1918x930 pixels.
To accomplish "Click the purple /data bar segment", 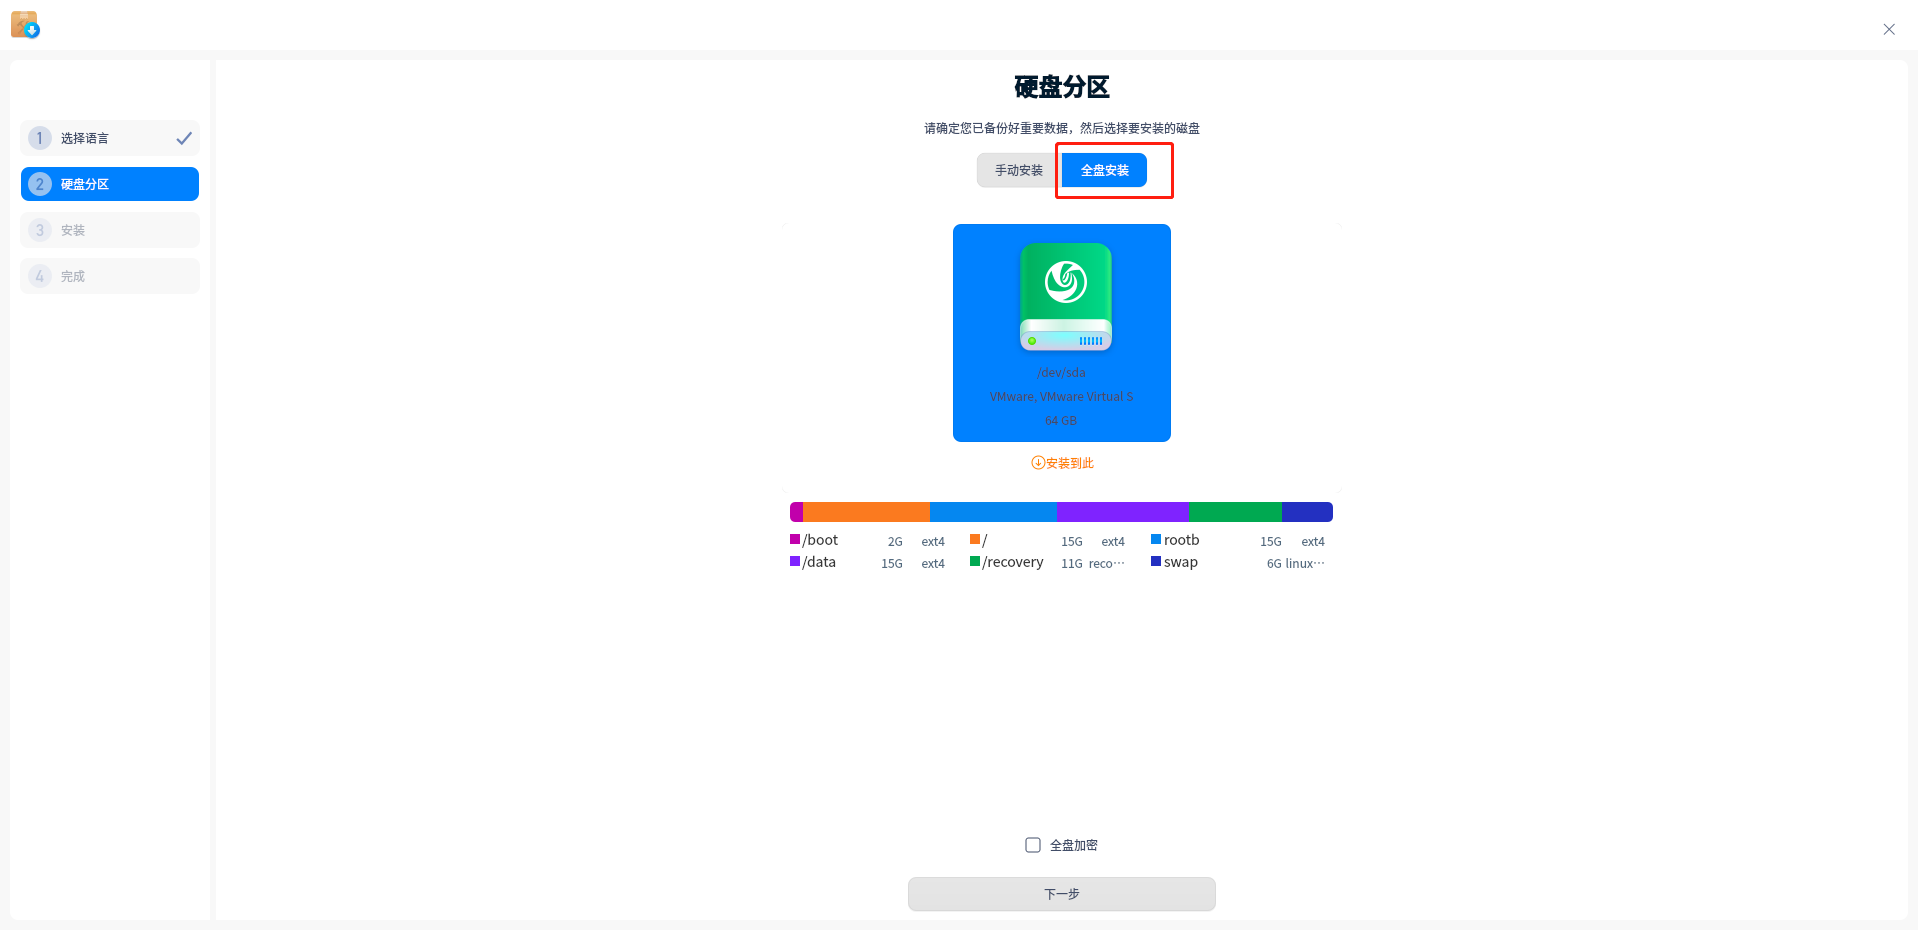I will (1123, 512).
